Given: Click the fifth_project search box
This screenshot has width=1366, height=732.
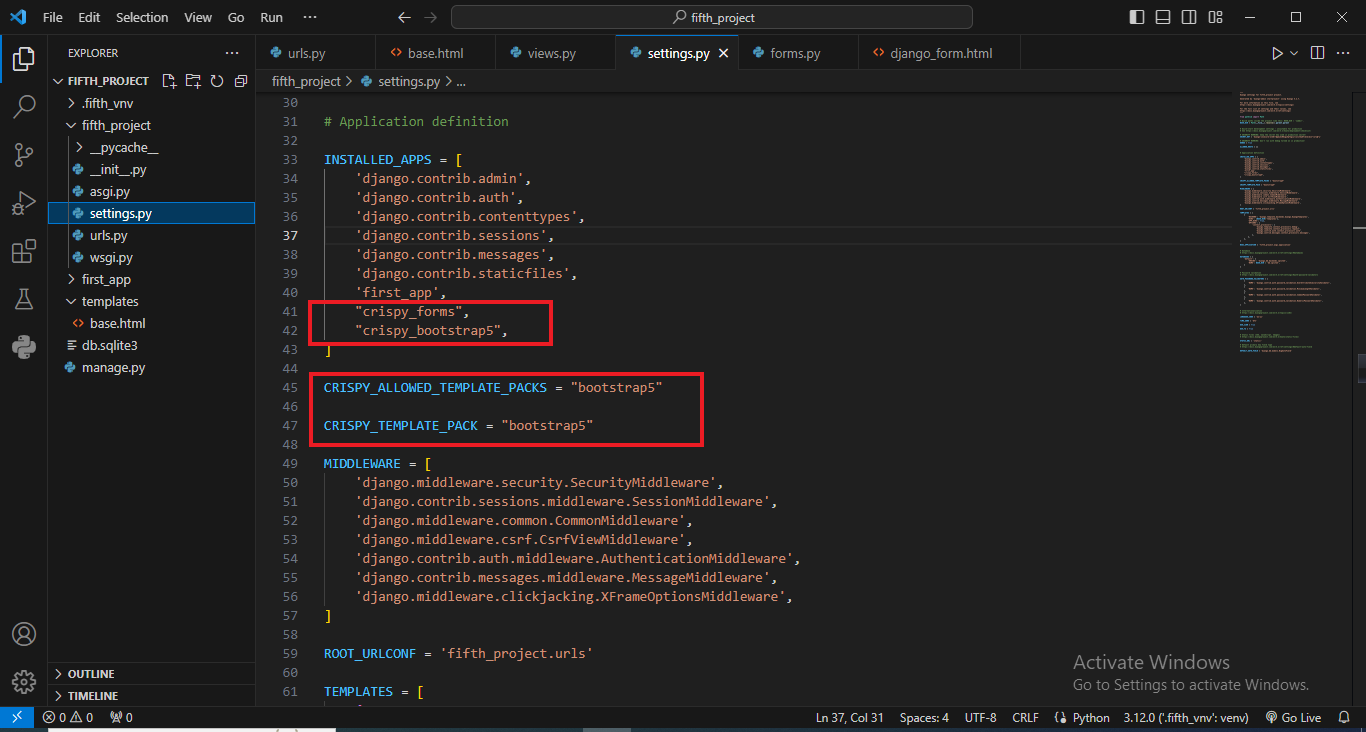Looking at the screenshot, I should pos(712,17).
